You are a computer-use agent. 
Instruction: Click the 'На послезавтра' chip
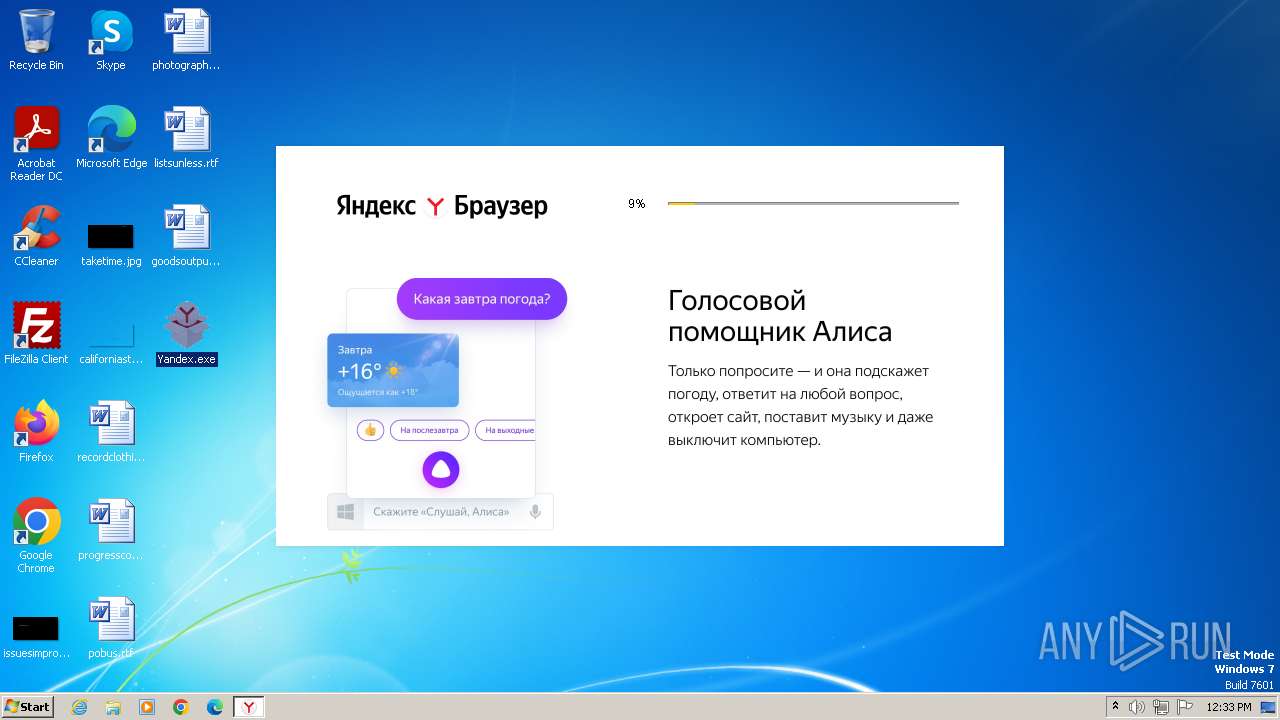pyautogui.click(x=429, y=430)
